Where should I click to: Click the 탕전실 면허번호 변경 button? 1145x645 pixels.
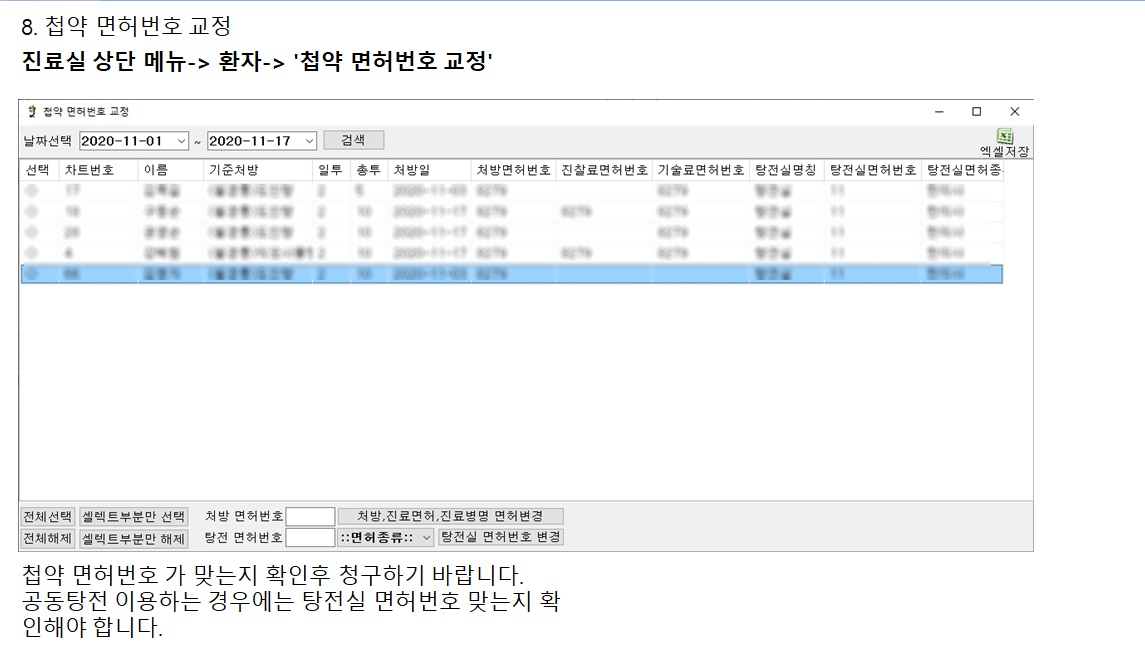click(501, 538)
